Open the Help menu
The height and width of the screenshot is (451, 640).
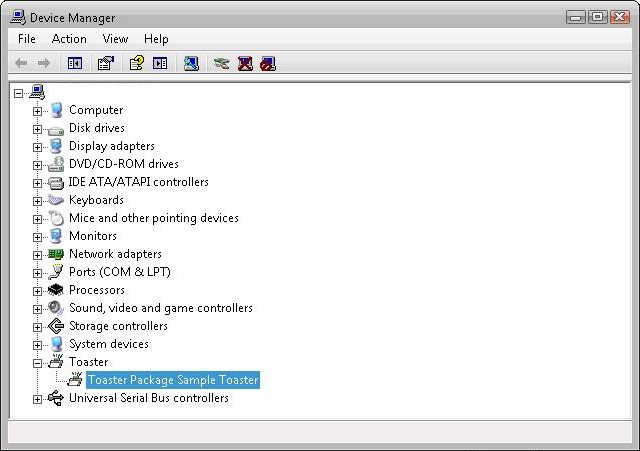pyautogui.click(x=156, y=39)
